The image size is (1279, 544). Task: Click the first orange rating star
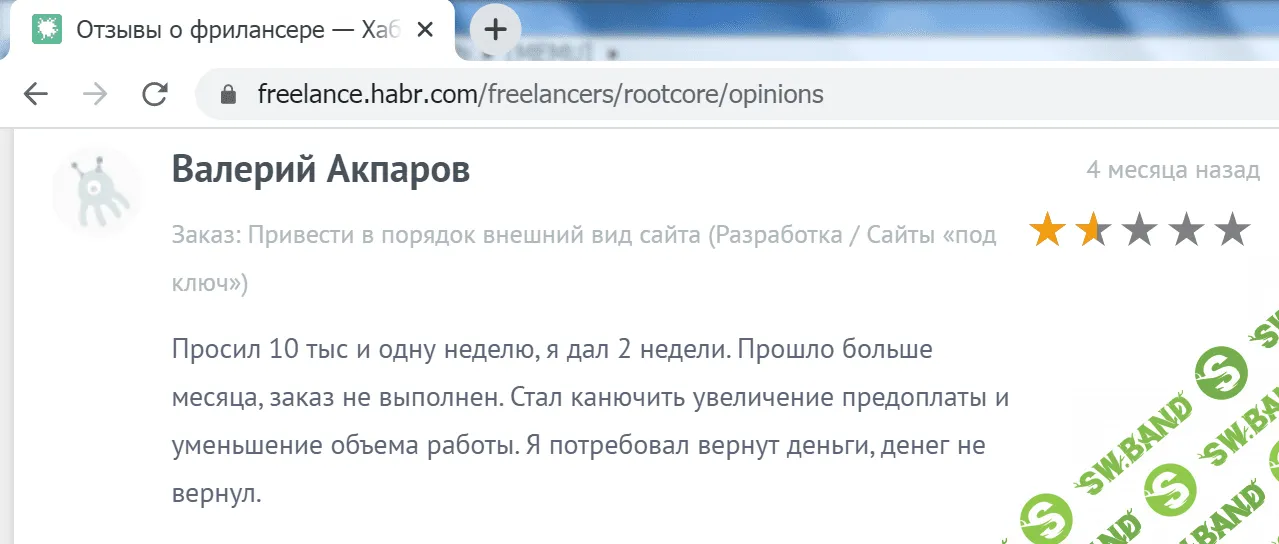(1047, 230)
